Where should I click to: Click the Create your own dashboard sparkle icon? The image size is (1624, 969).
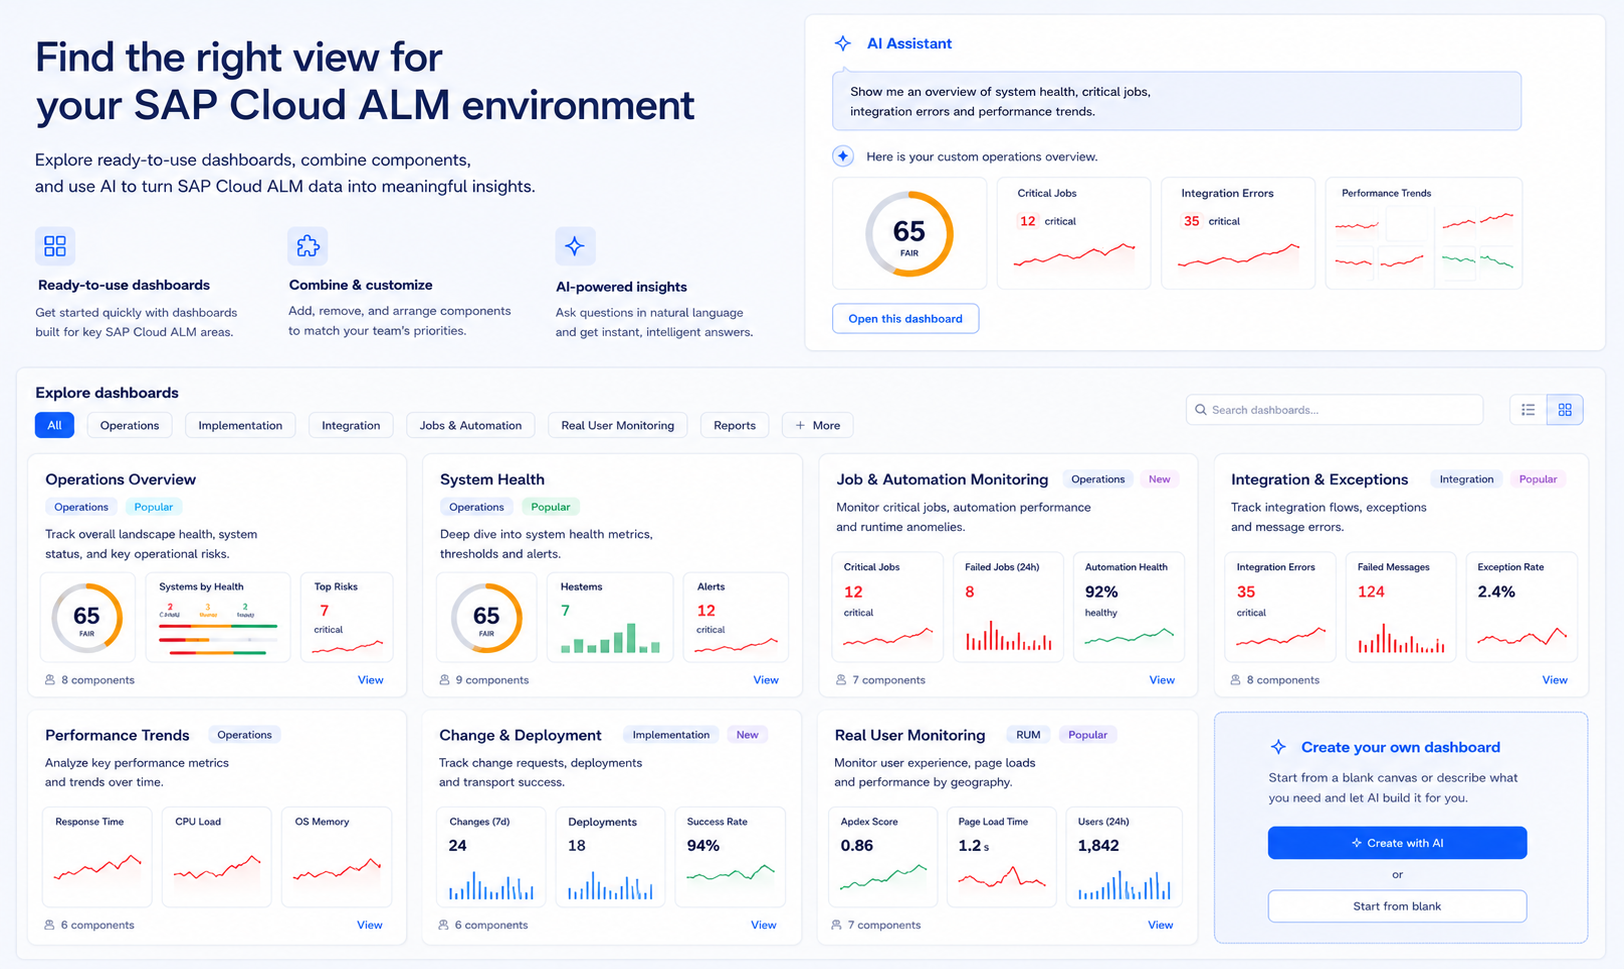pos(1278,747)
